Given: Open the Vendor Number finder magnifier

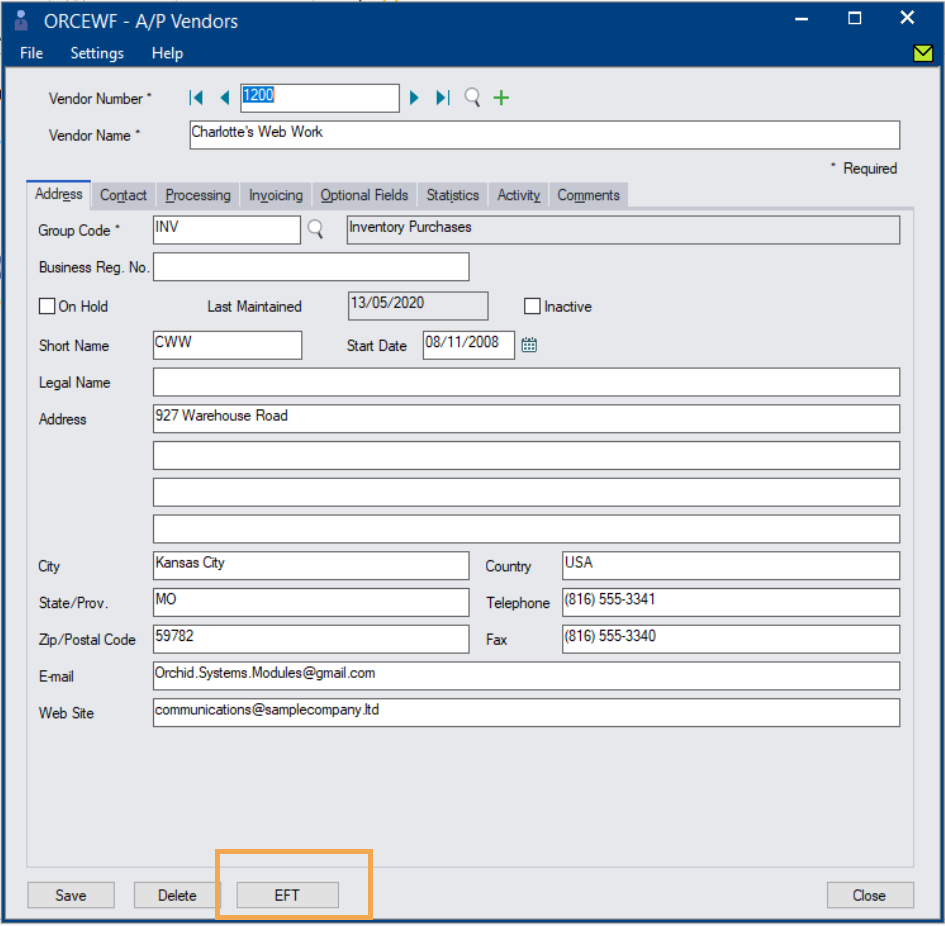Looking at the screenshot, I should pos(472,98).
